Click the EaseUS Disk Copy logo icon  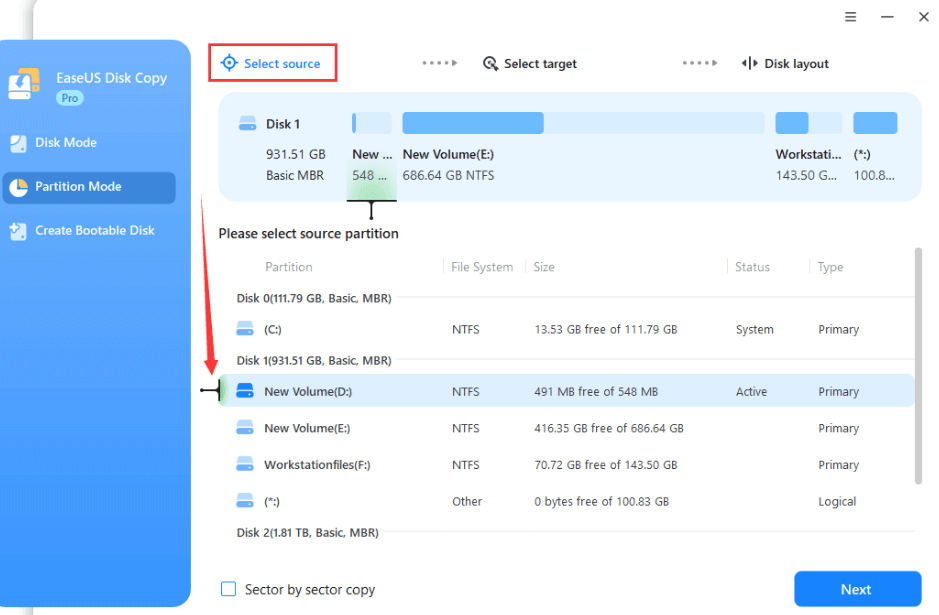click(x=24, y=84)
